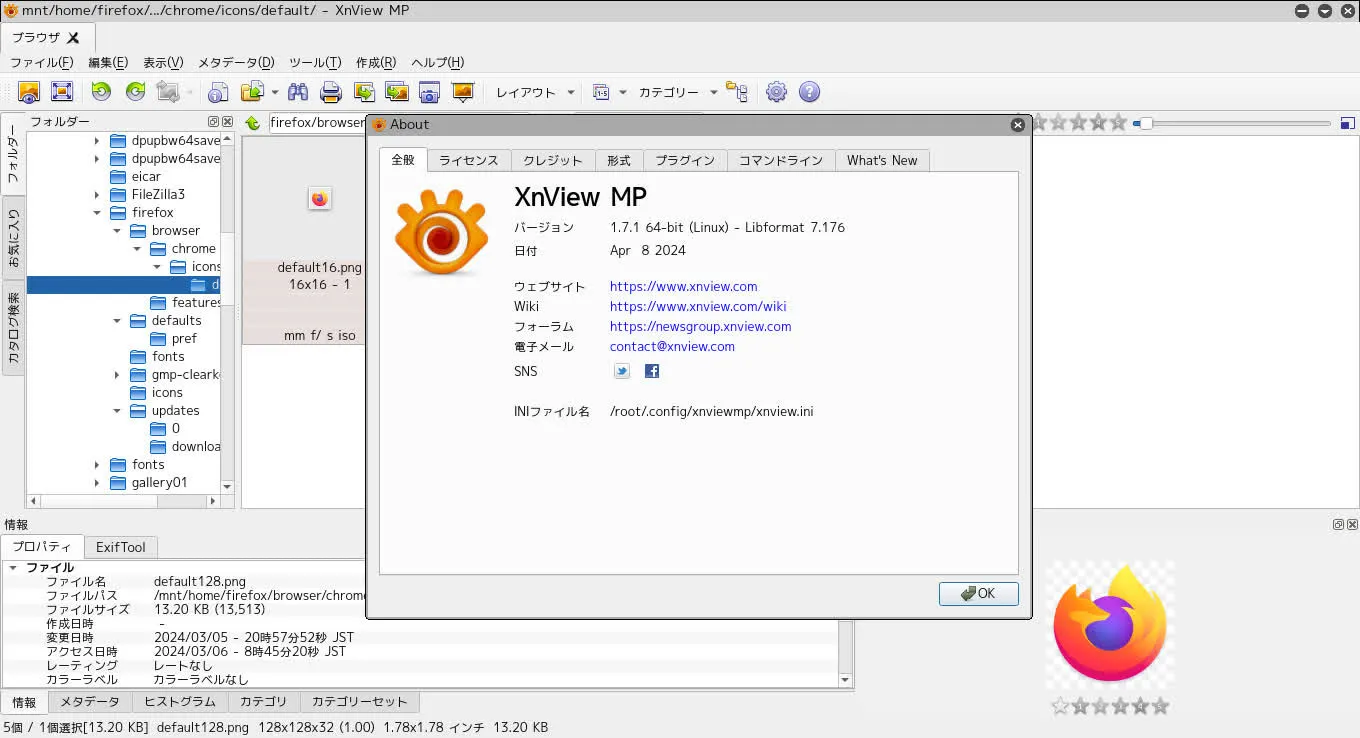Click the rotate left toolbar icon

pos(101,92)
